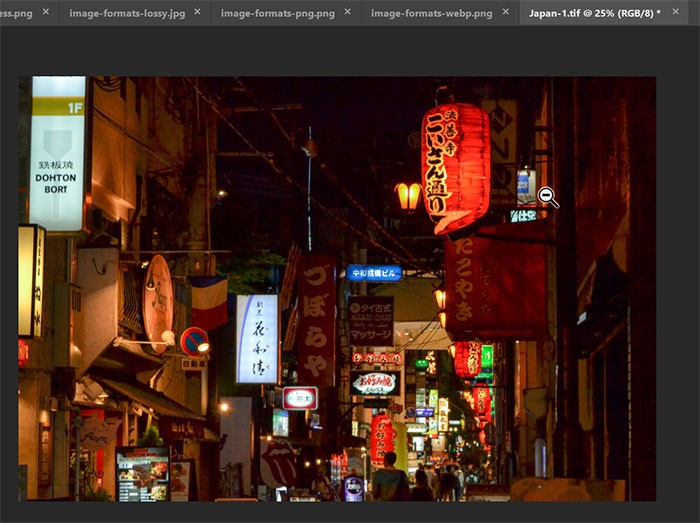
Task: Click the Rolling Stones tongue logo in the photo
Action: pos(279,461)
